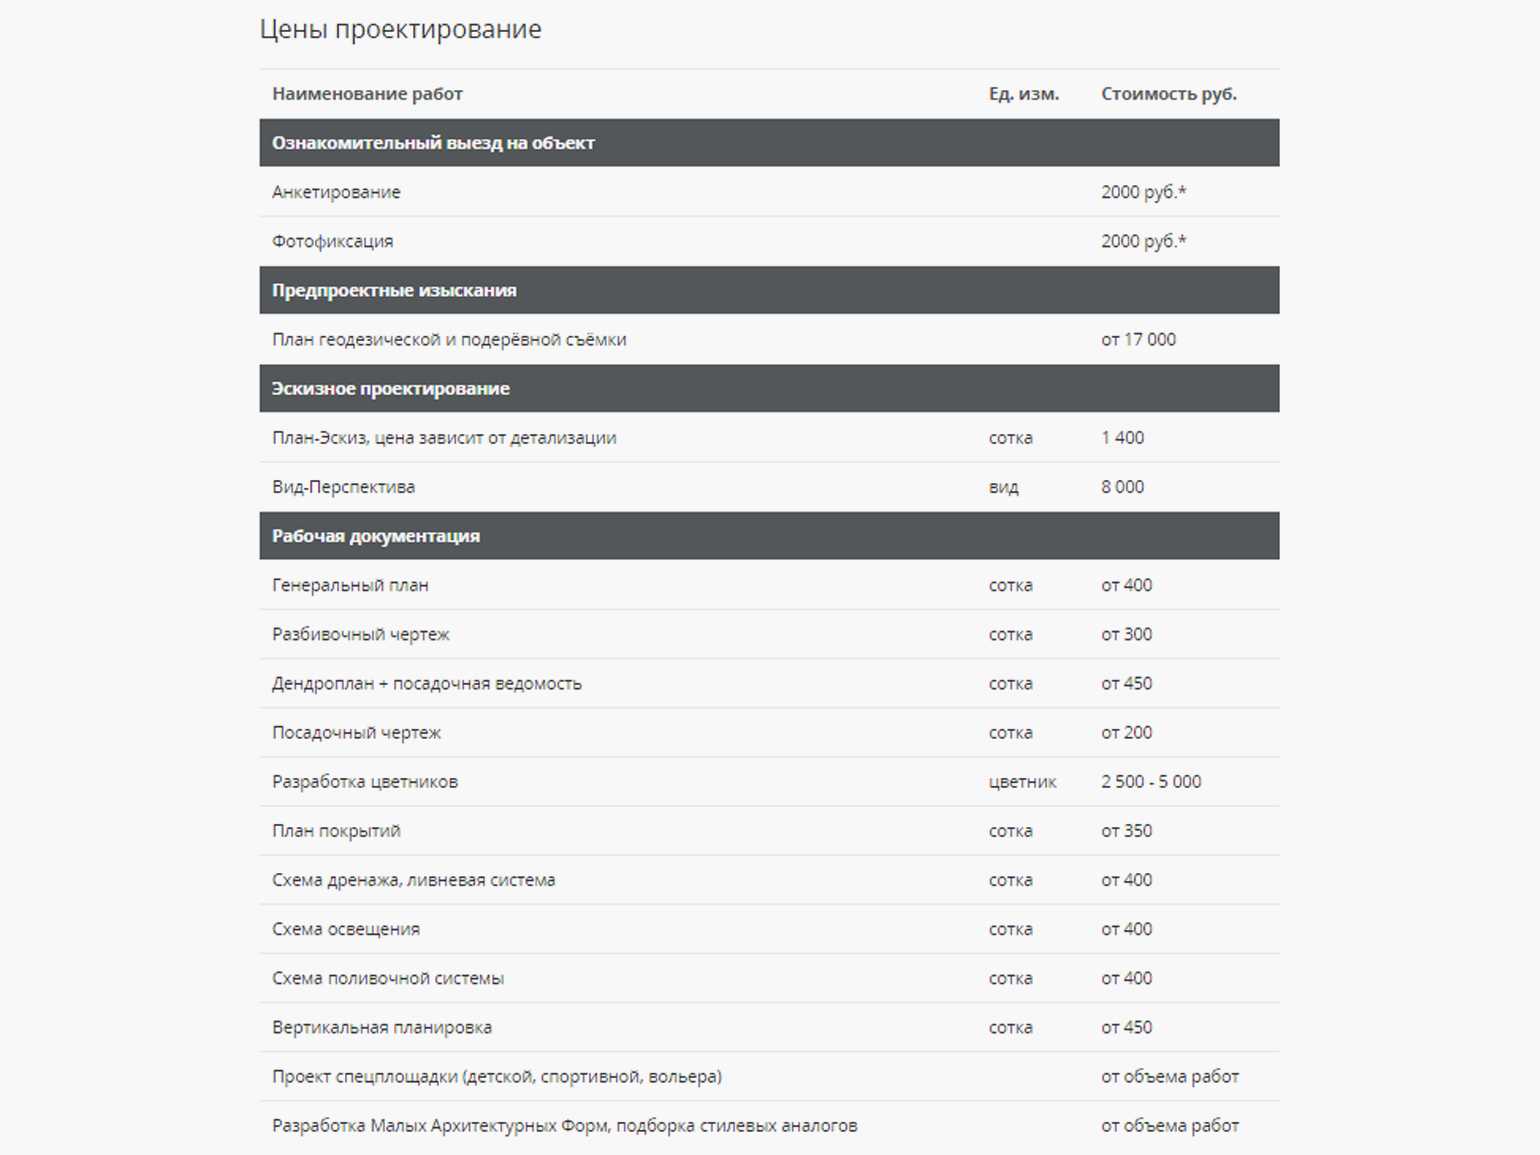This screenshot has height=1155, width=1540.
Task: Click the 'Стоимость руб.' column header
Action: coord(1168,94)
